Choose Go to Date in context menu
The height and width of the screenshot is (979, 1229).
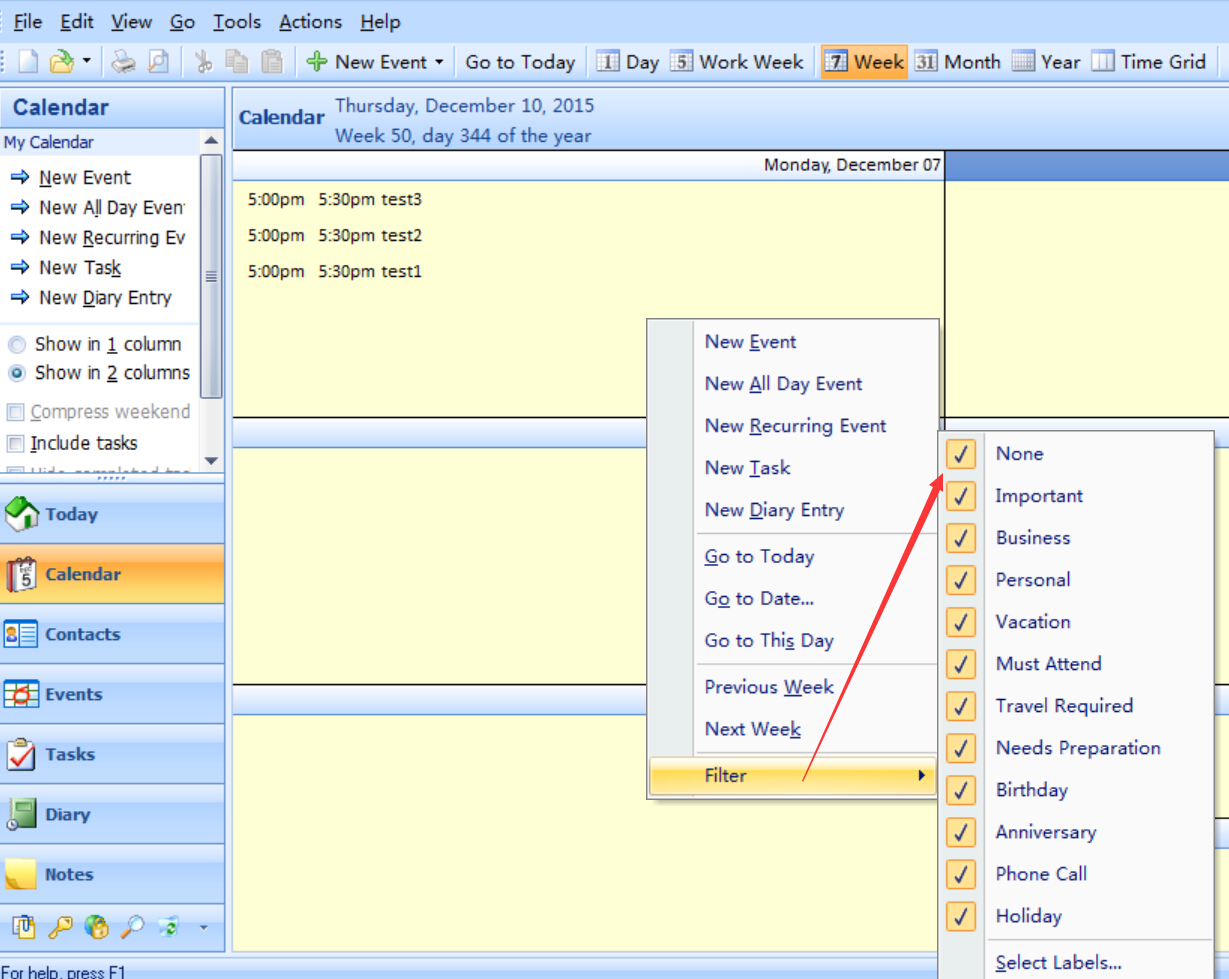click(758, 599)
